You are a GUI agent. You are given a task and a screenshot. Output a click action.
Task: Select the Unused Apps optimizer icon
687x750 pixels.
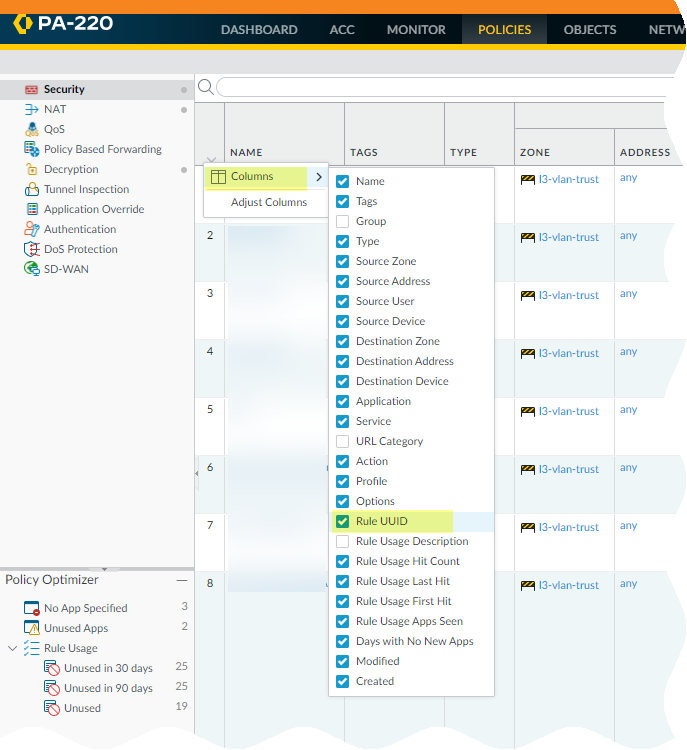click(x=31, y=628)
